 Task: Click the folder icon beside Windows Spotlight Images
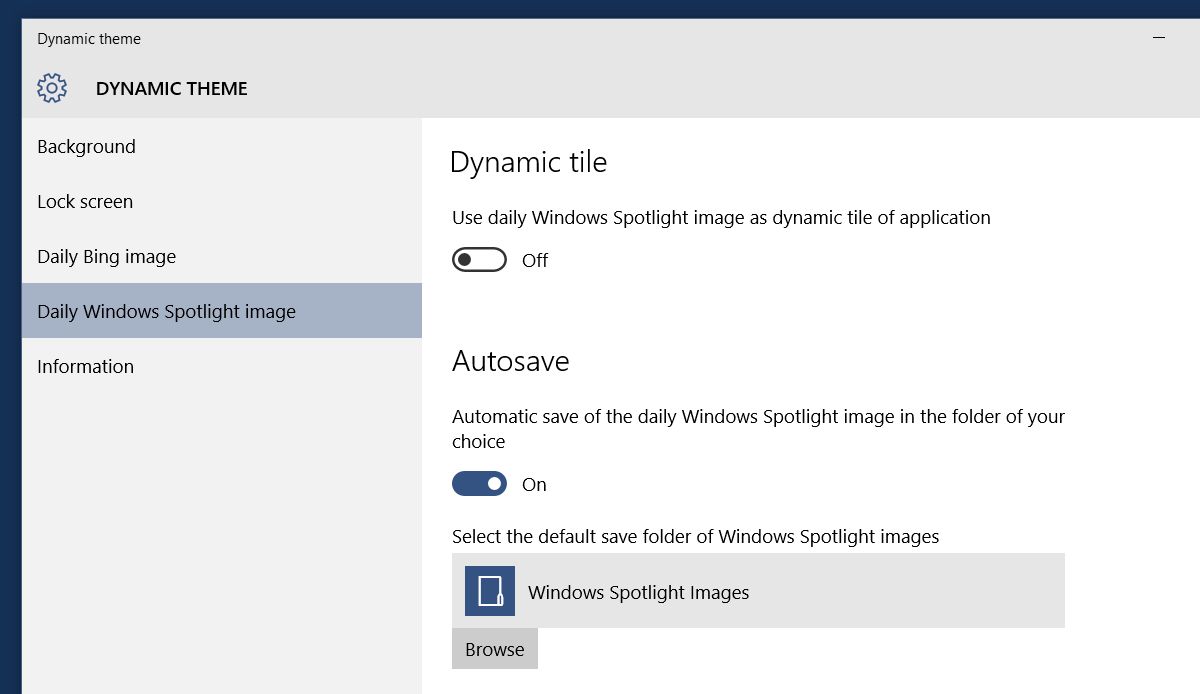tap(490, 591)
